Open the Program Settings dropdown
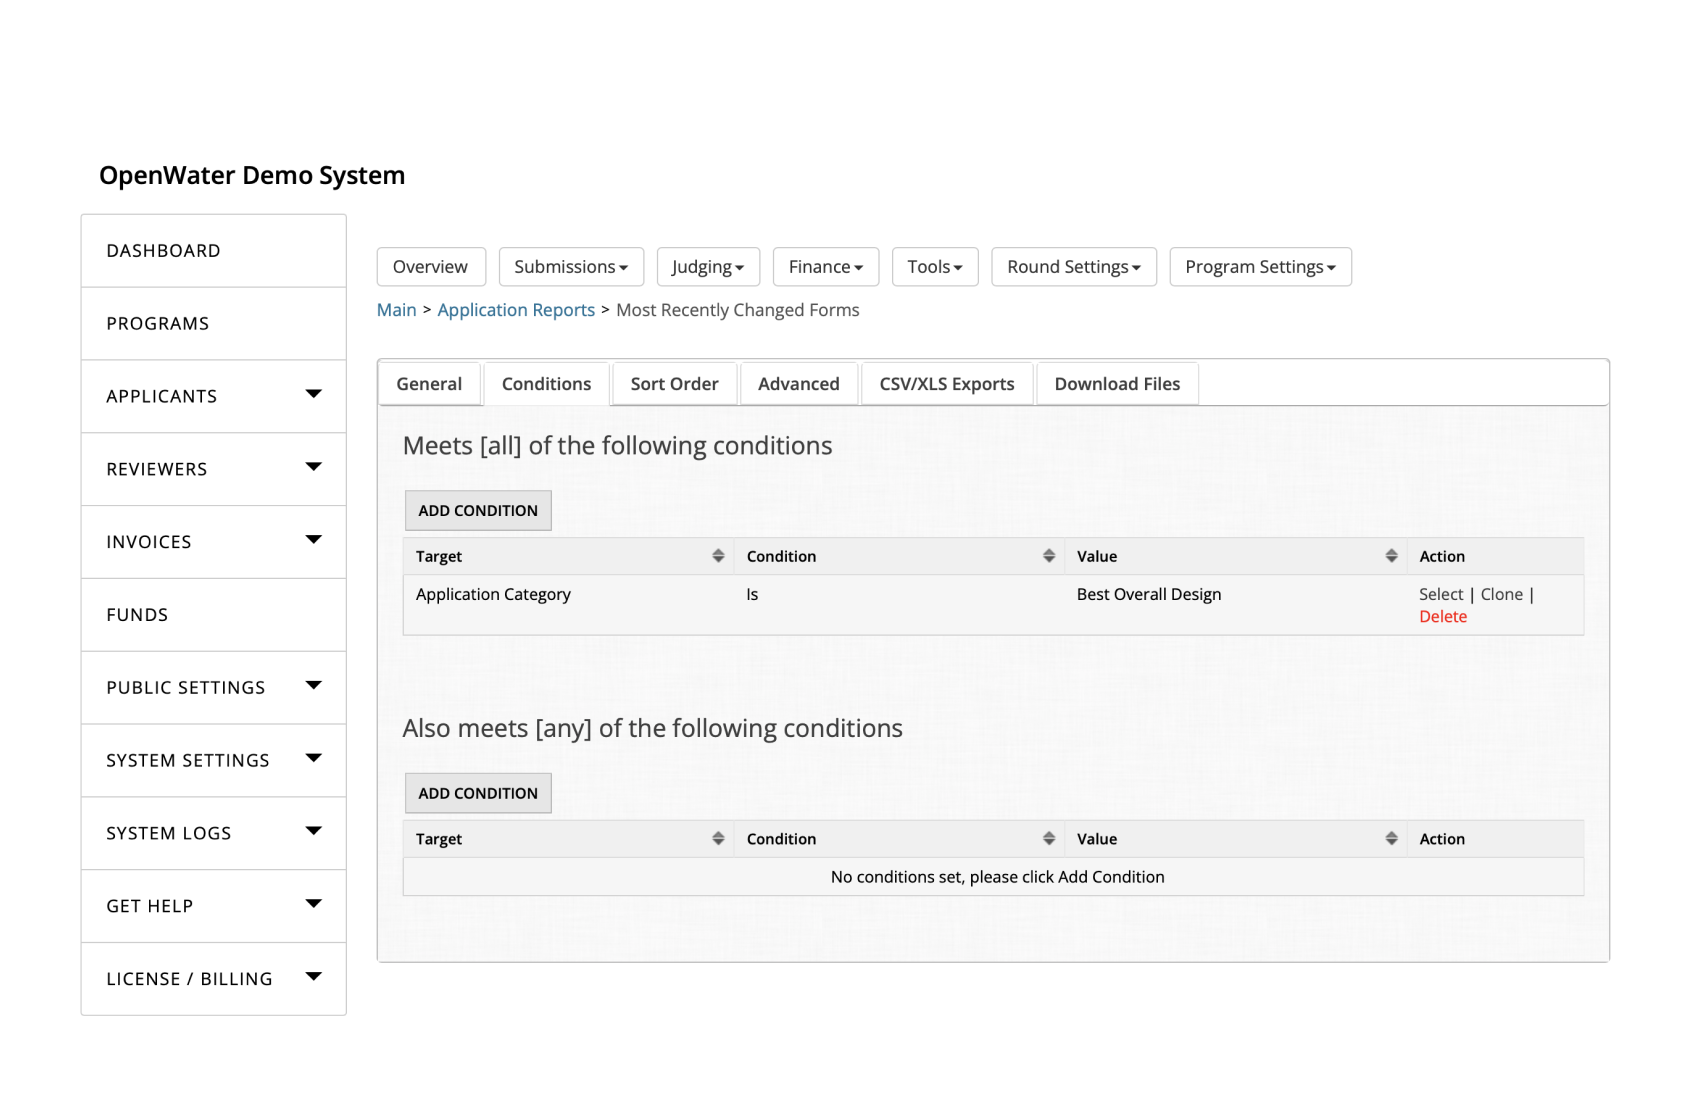The height and width of the screenshot is (1114, 1694). tap(1260, 266)
